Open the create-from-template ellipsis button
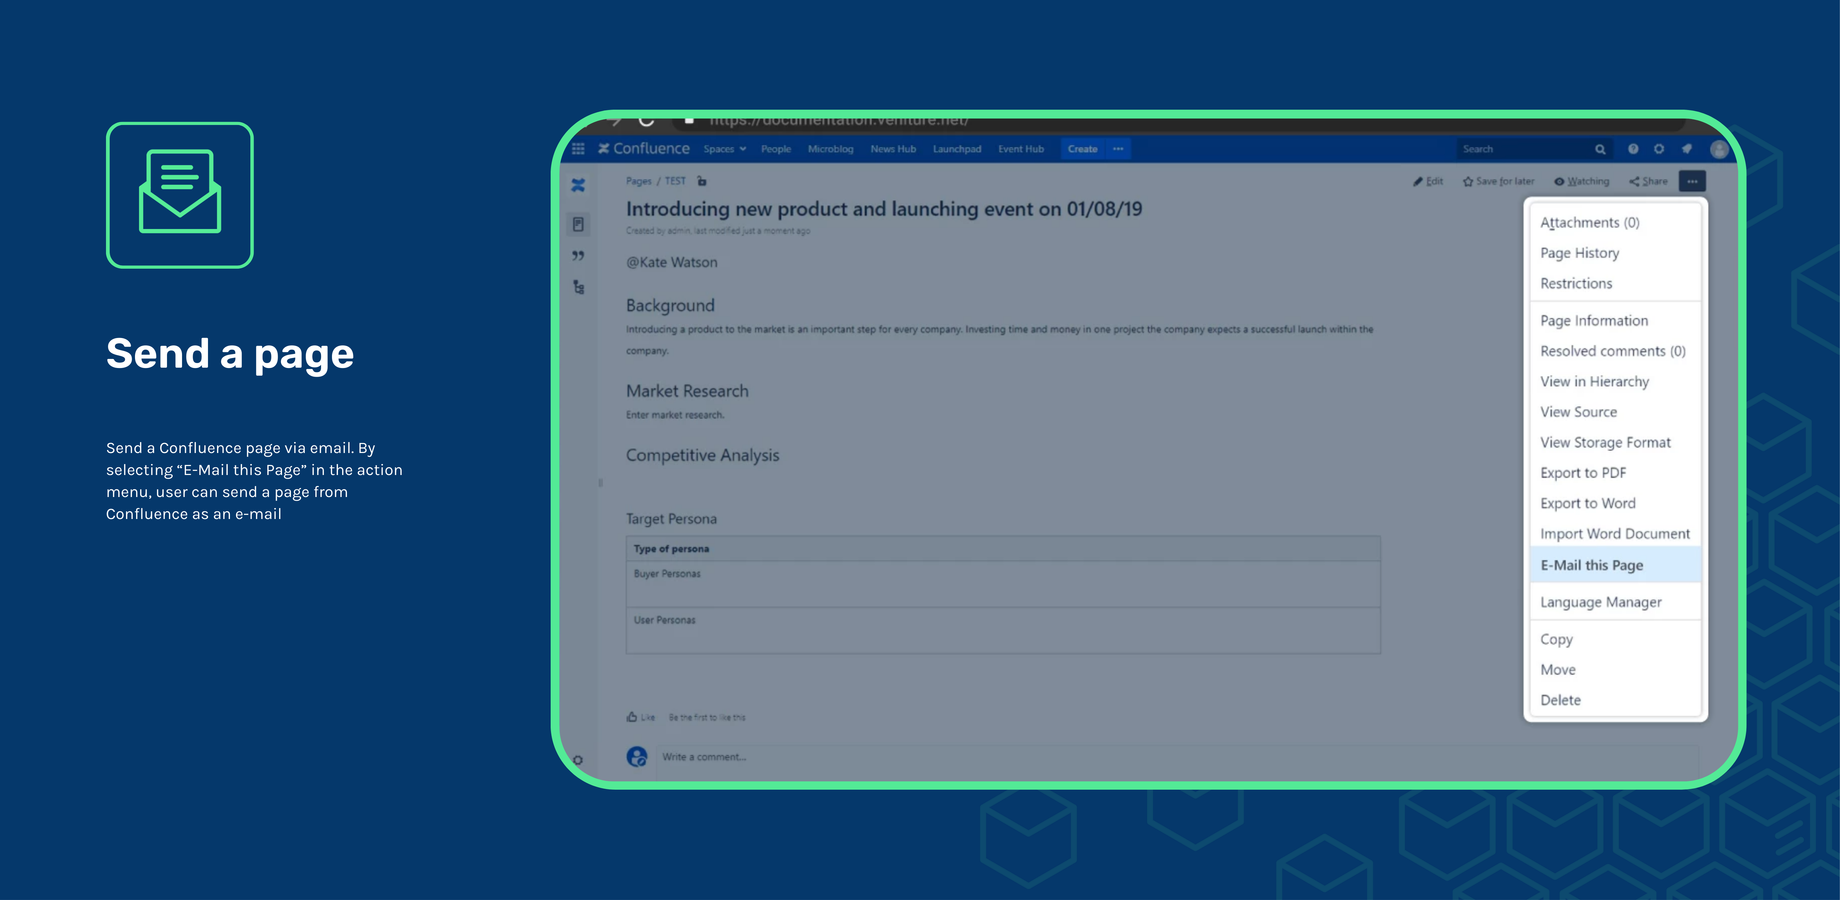Screen dimensions: 1840x900 click(x=1118, y=149)
